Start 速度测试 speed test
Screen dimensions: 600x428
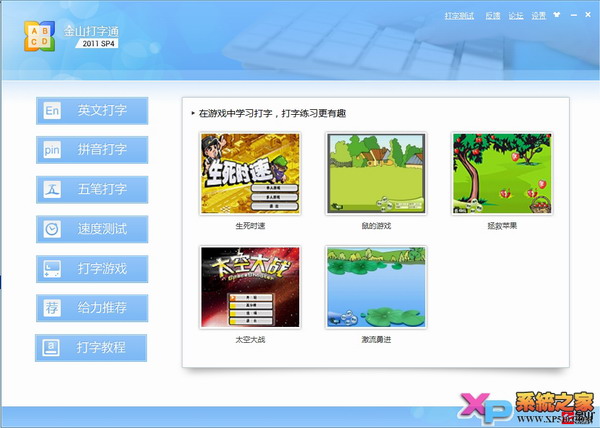[92, 229]
